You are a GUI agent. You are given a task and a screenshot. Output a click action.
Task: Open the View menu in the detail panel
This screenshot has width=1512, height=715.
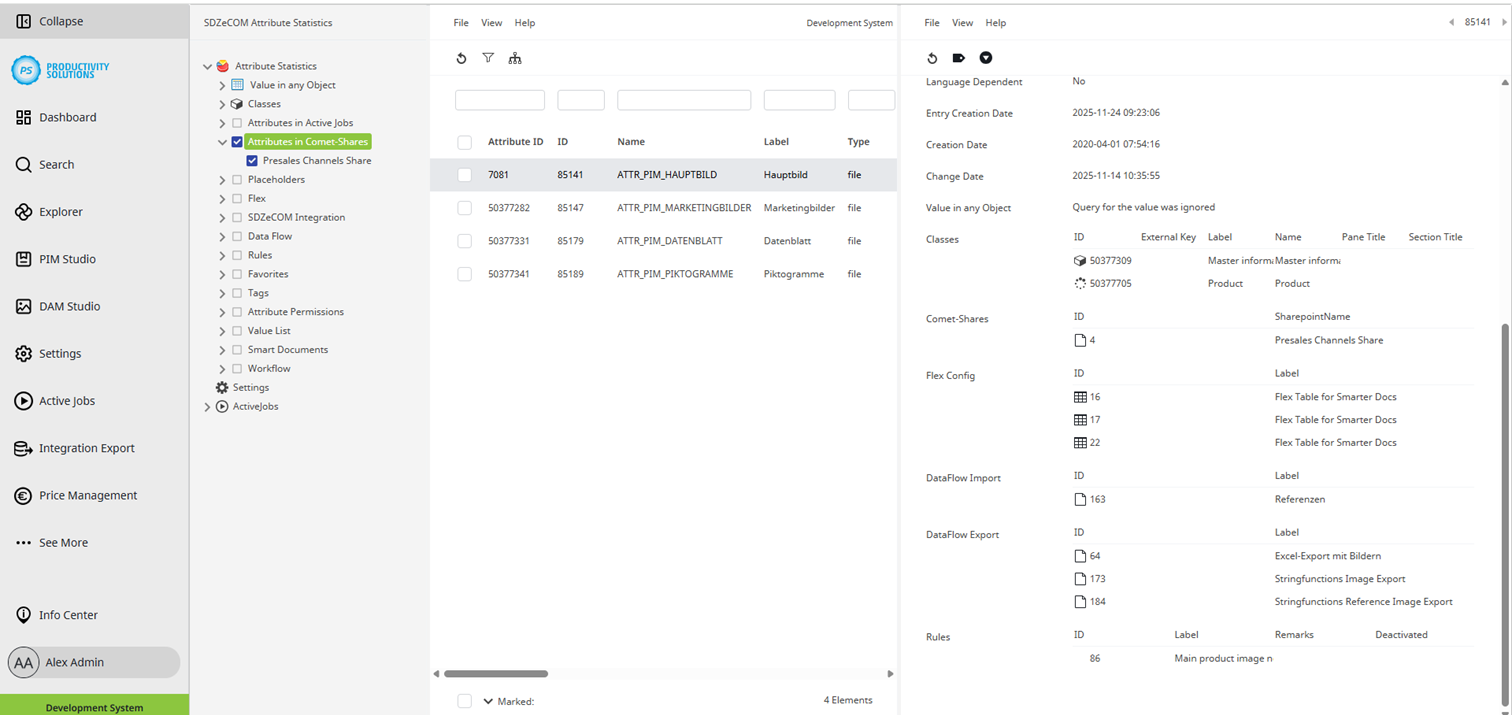[962, 22]
